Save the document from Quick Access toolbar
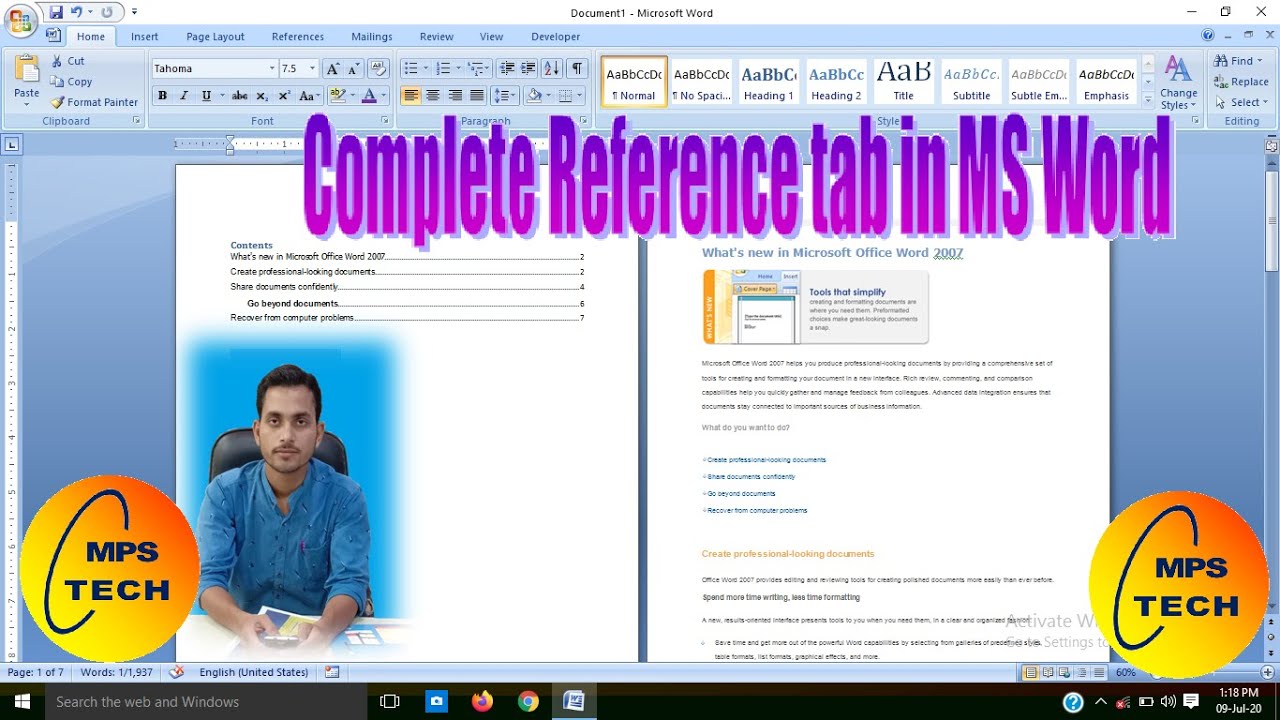The width and height of the screenshot is (1280, 720). 56,13
